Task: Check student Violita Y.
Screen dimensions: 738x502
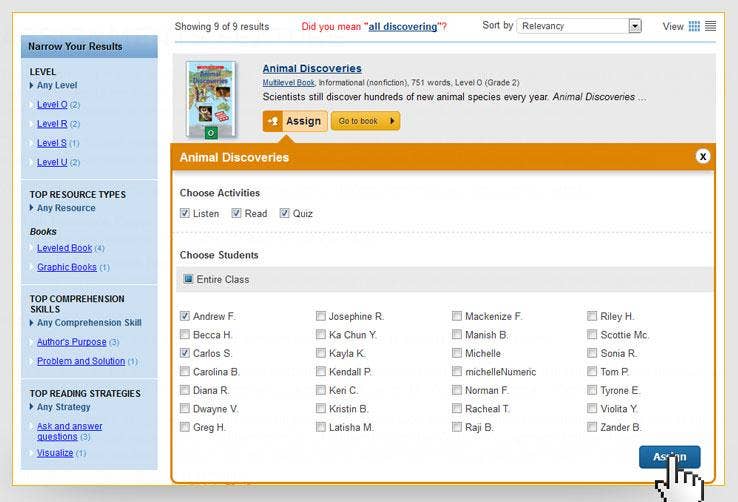Action: [x=592, y=408]
